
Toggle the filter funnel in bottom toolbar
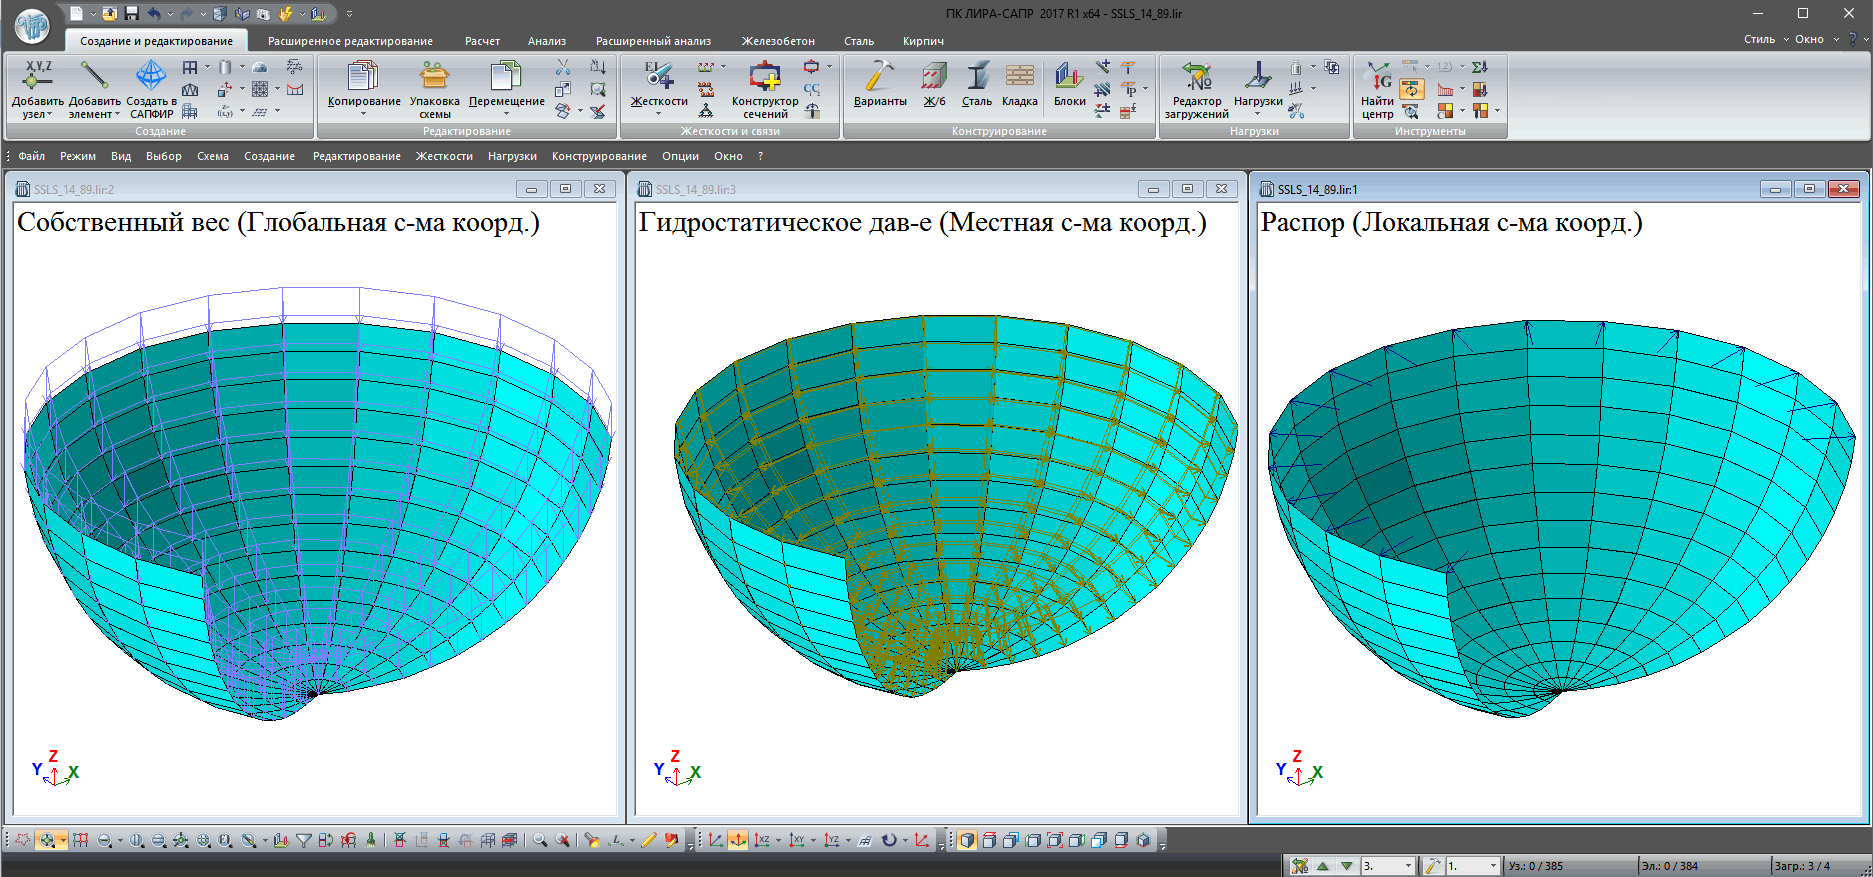pos(304,840)
